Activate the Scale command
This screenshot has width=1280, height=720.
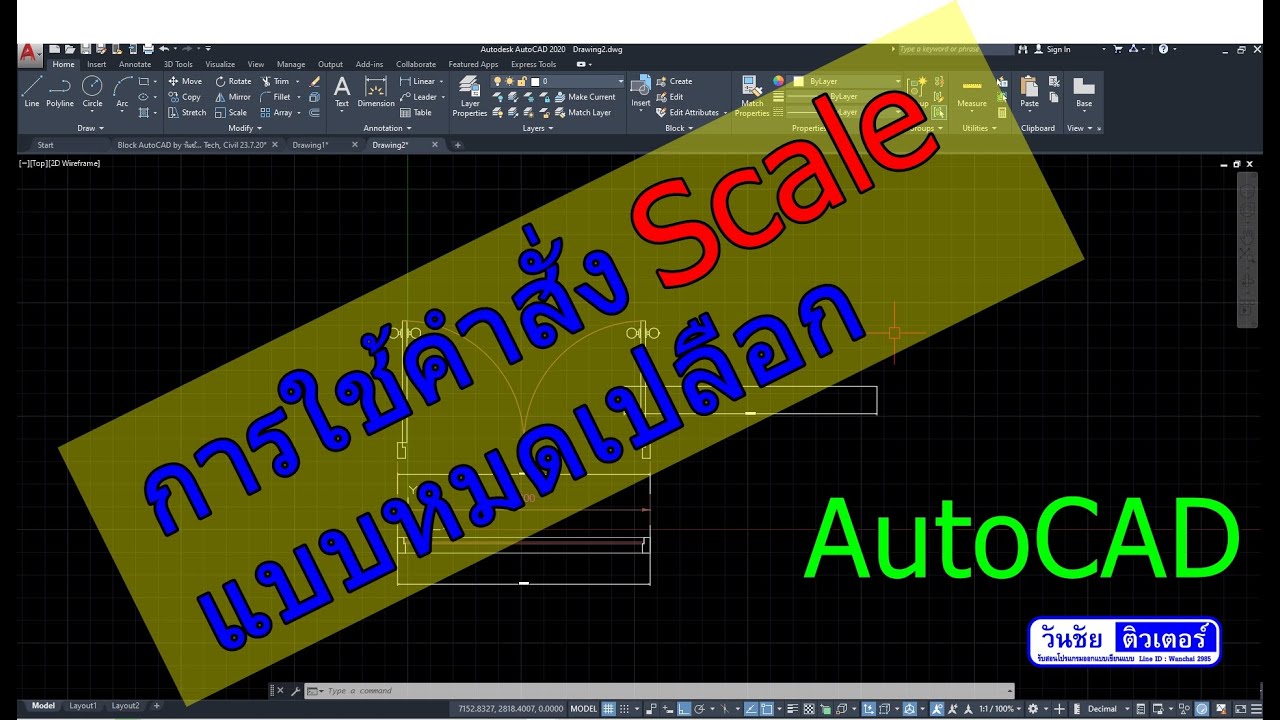pyautogui.click(x=231, y=112)
